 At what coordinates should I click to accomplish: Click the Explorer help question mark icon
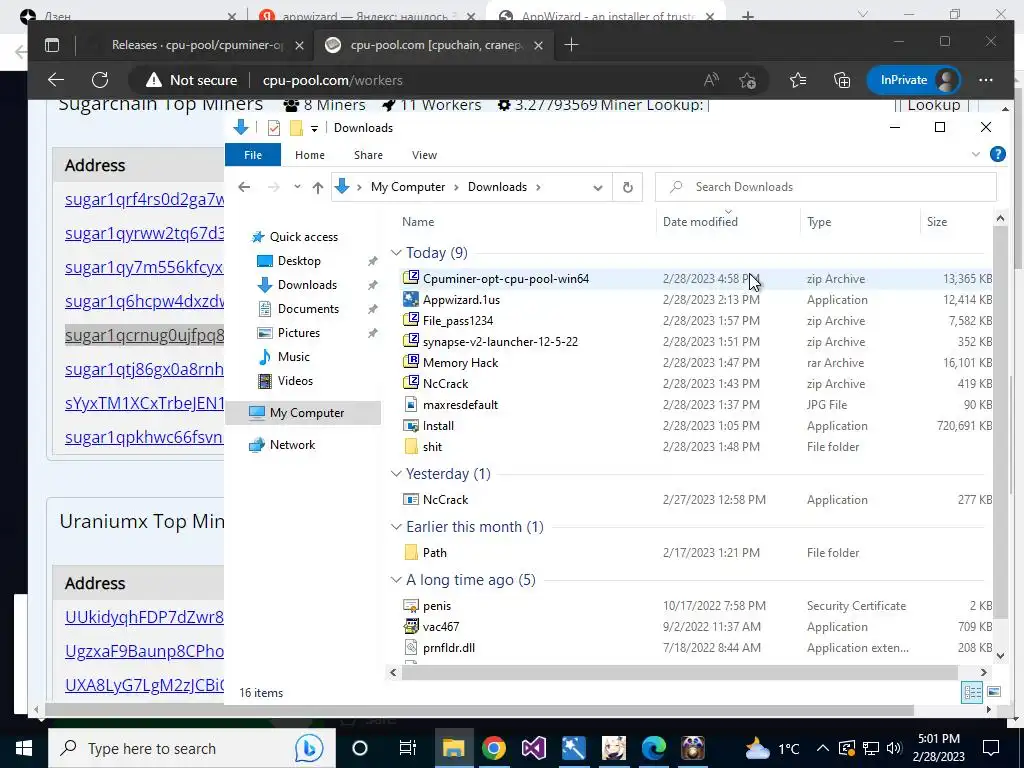point(997,154)
